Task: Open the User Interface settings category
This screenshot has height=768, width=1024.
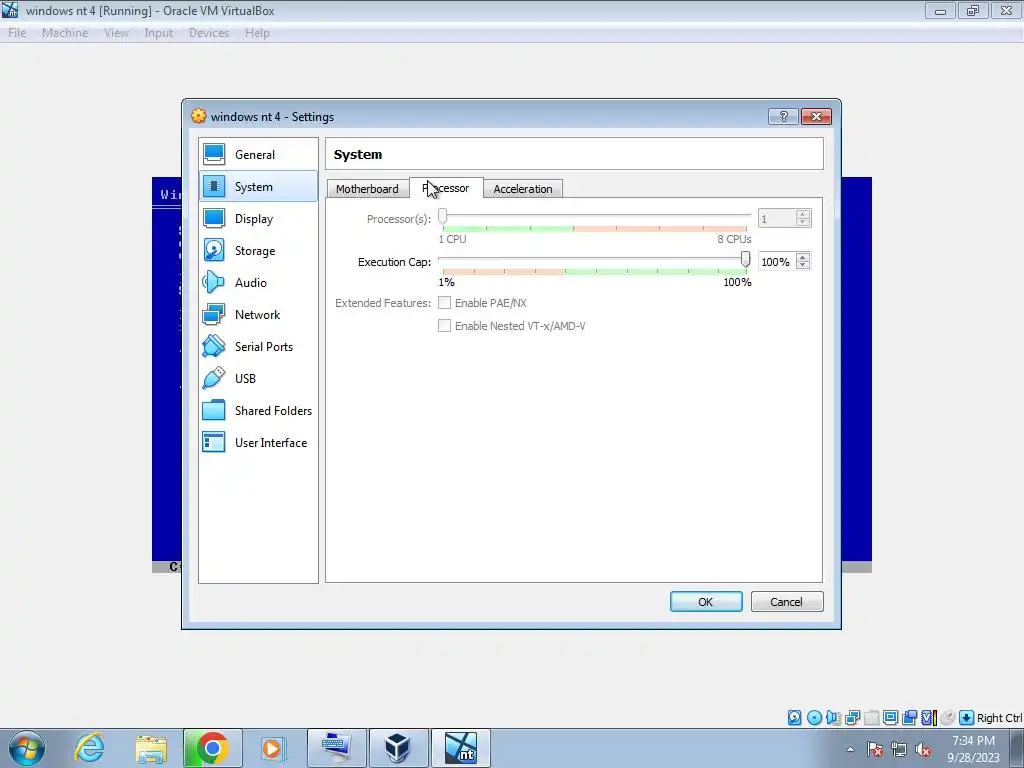Action: [x=258, y=443]
